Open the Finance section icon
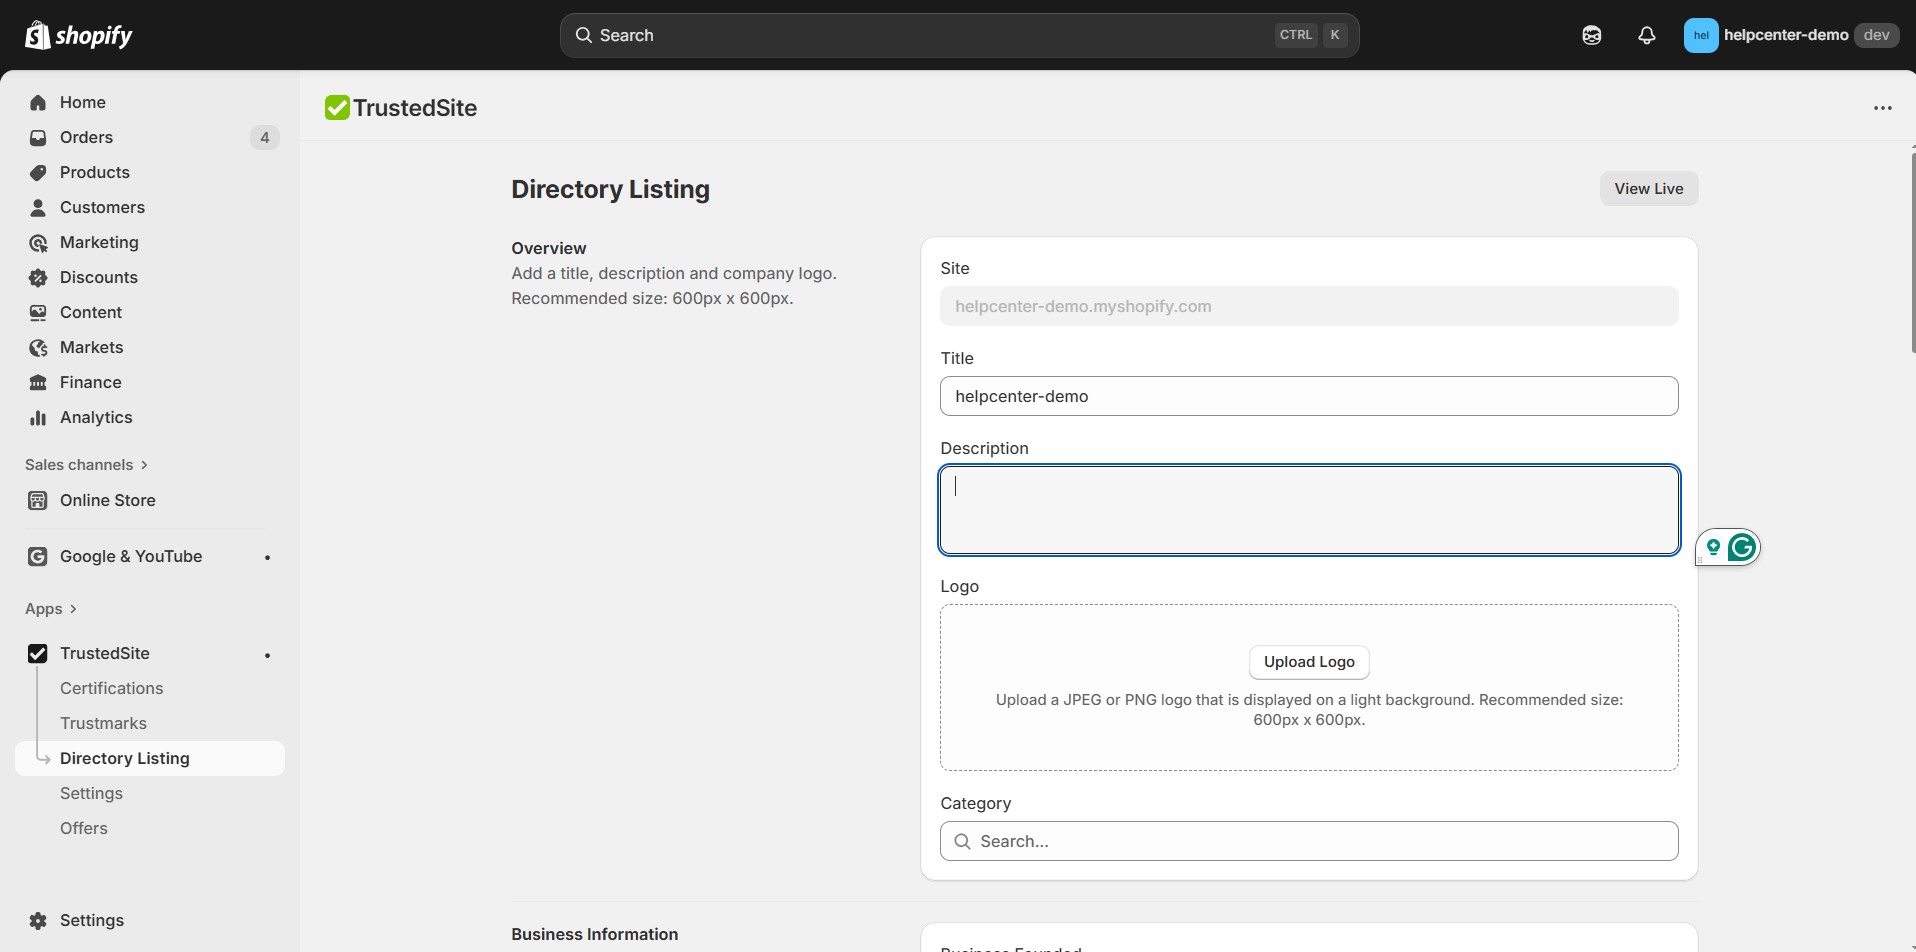The height and width of the screenshot is (952, 1916). 37,382
